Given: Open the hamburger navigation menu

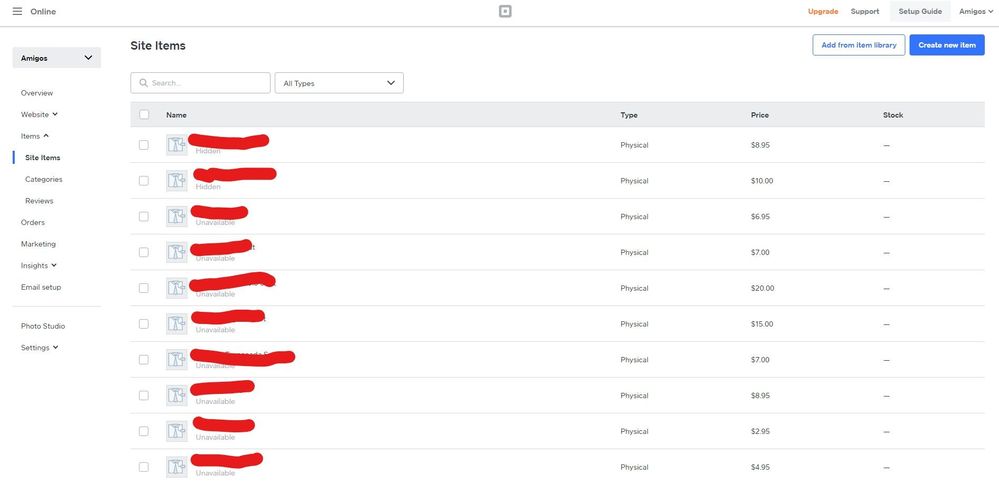Looking at the screenshot, I should click(17, 11).
